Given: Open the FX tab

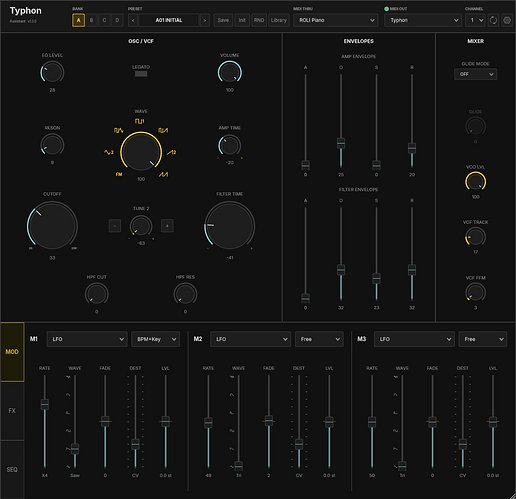Looking at the screenshot, I should tap(12, 411).
